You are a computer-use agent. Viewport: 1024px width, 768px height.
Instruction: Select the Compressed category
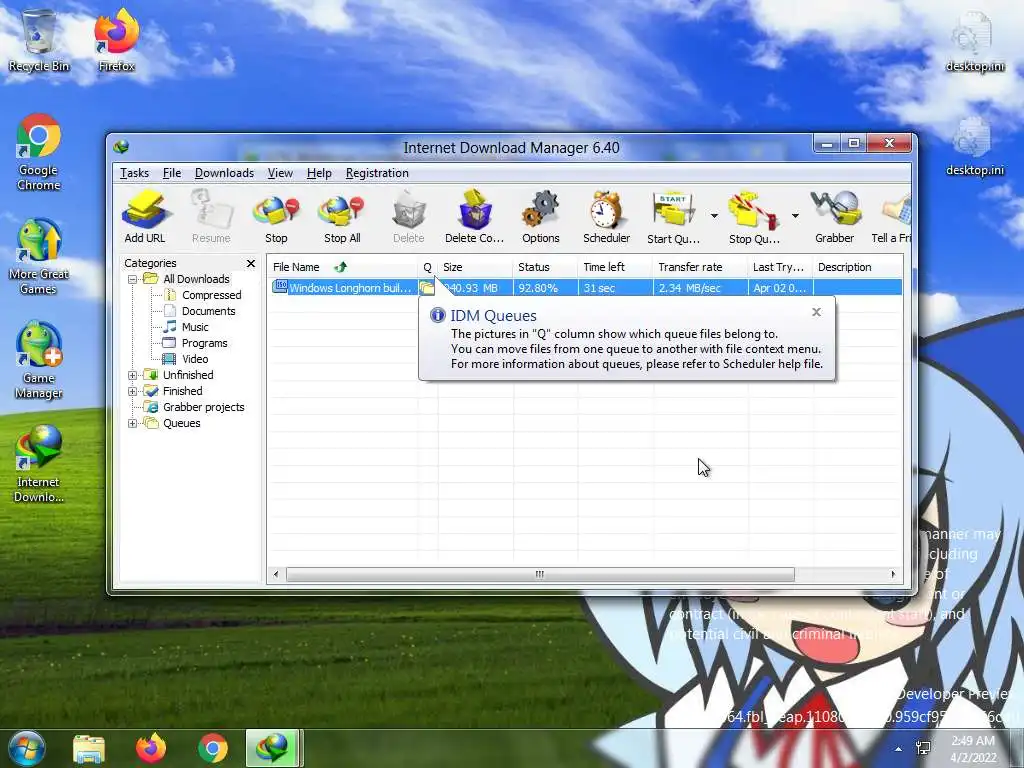[212, 295]
